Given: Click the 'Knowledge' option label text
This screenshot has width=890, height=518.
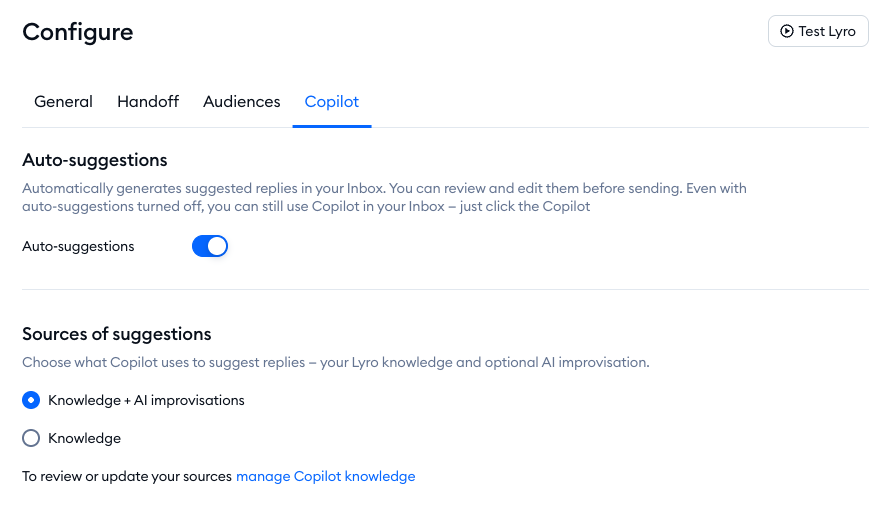Looking at the screenshot, I should 84,438.
